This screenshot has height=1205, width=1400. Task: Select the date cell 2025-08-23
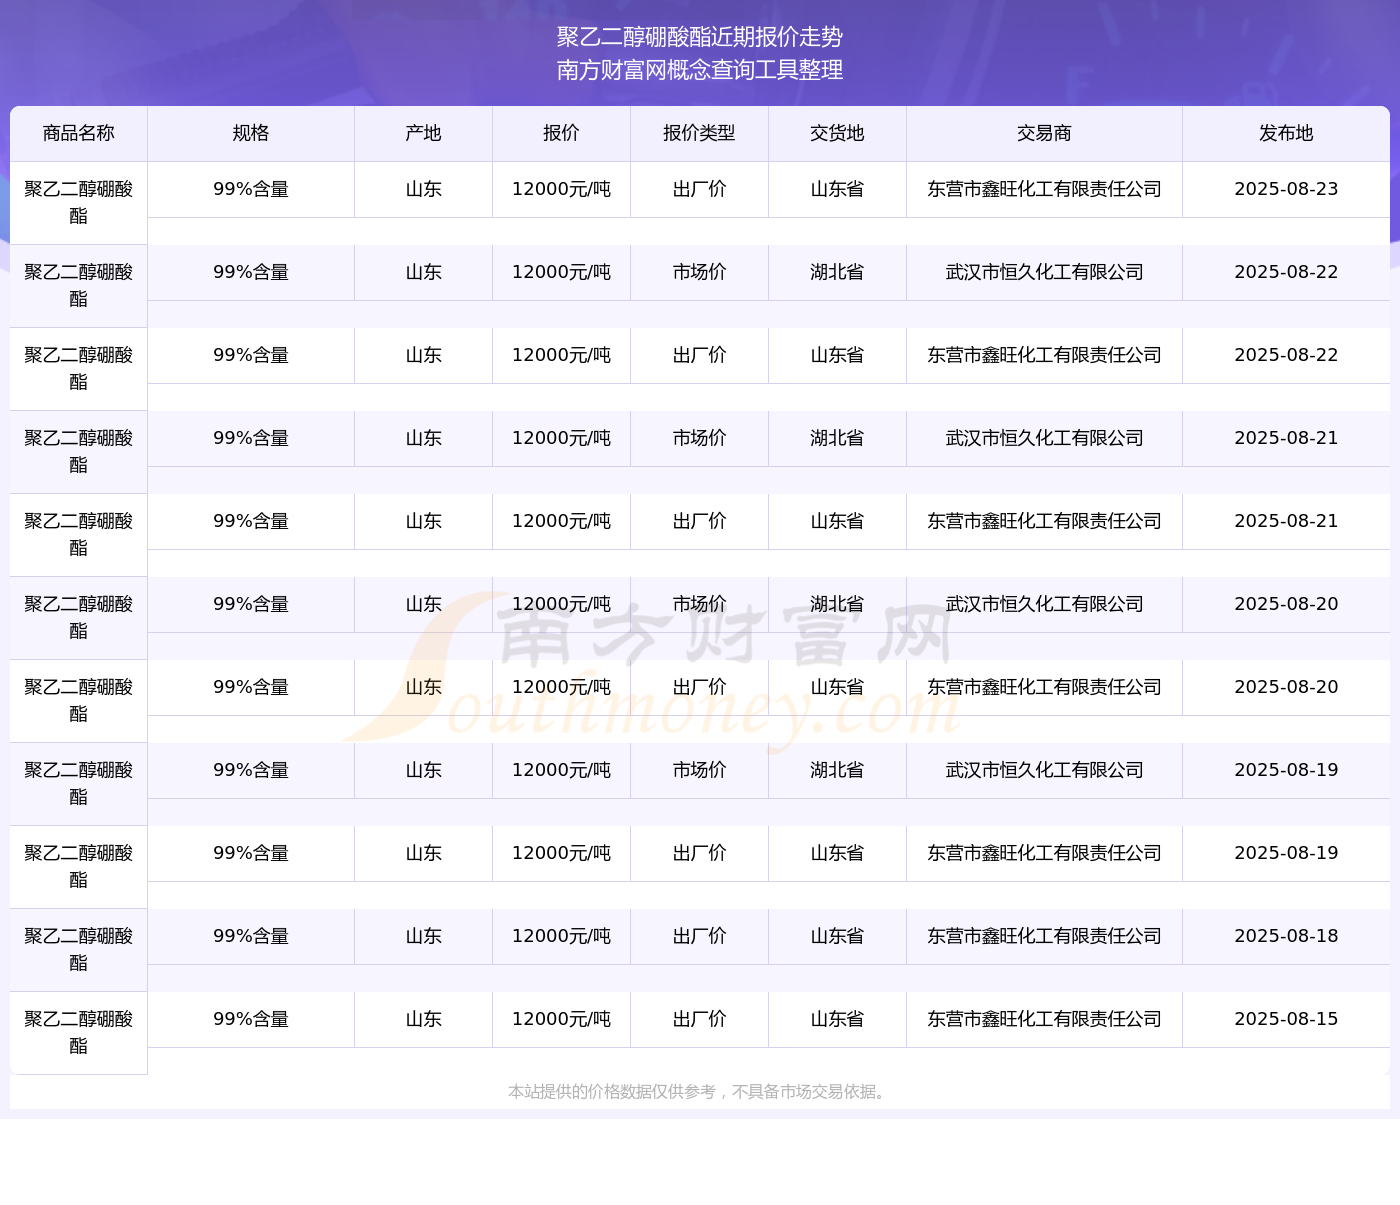pos(1286,189)
